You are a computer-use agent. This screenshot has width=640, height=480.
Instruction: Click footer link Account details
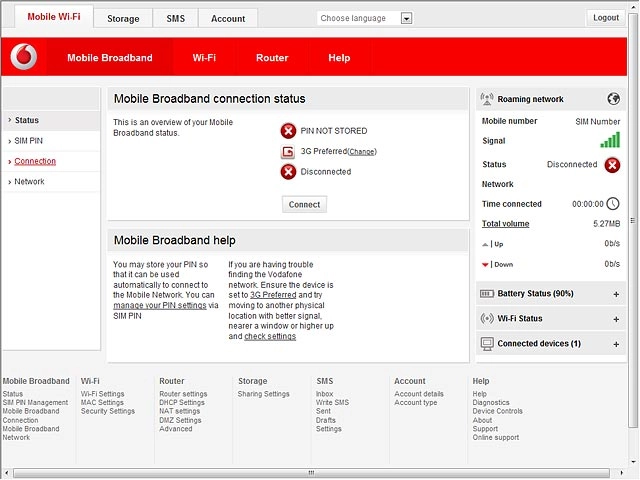coord(419,394)
